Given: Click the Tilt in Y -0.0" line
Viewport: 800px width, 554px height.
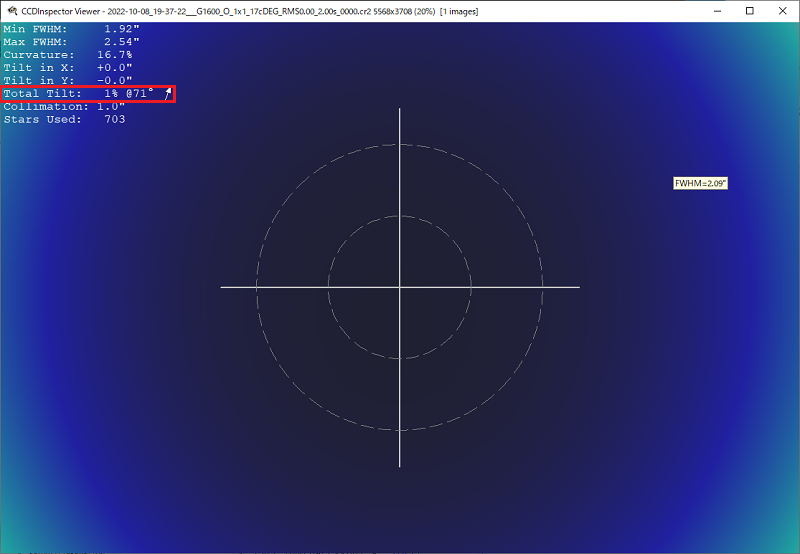Looking at the screenshot, I should [x=68, y=81].
